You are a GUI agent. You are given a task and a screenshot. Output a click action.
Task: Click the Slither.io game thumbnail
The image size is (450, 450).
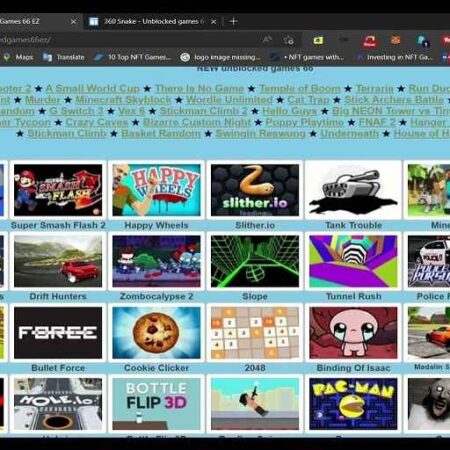click(x=255, y=190)
